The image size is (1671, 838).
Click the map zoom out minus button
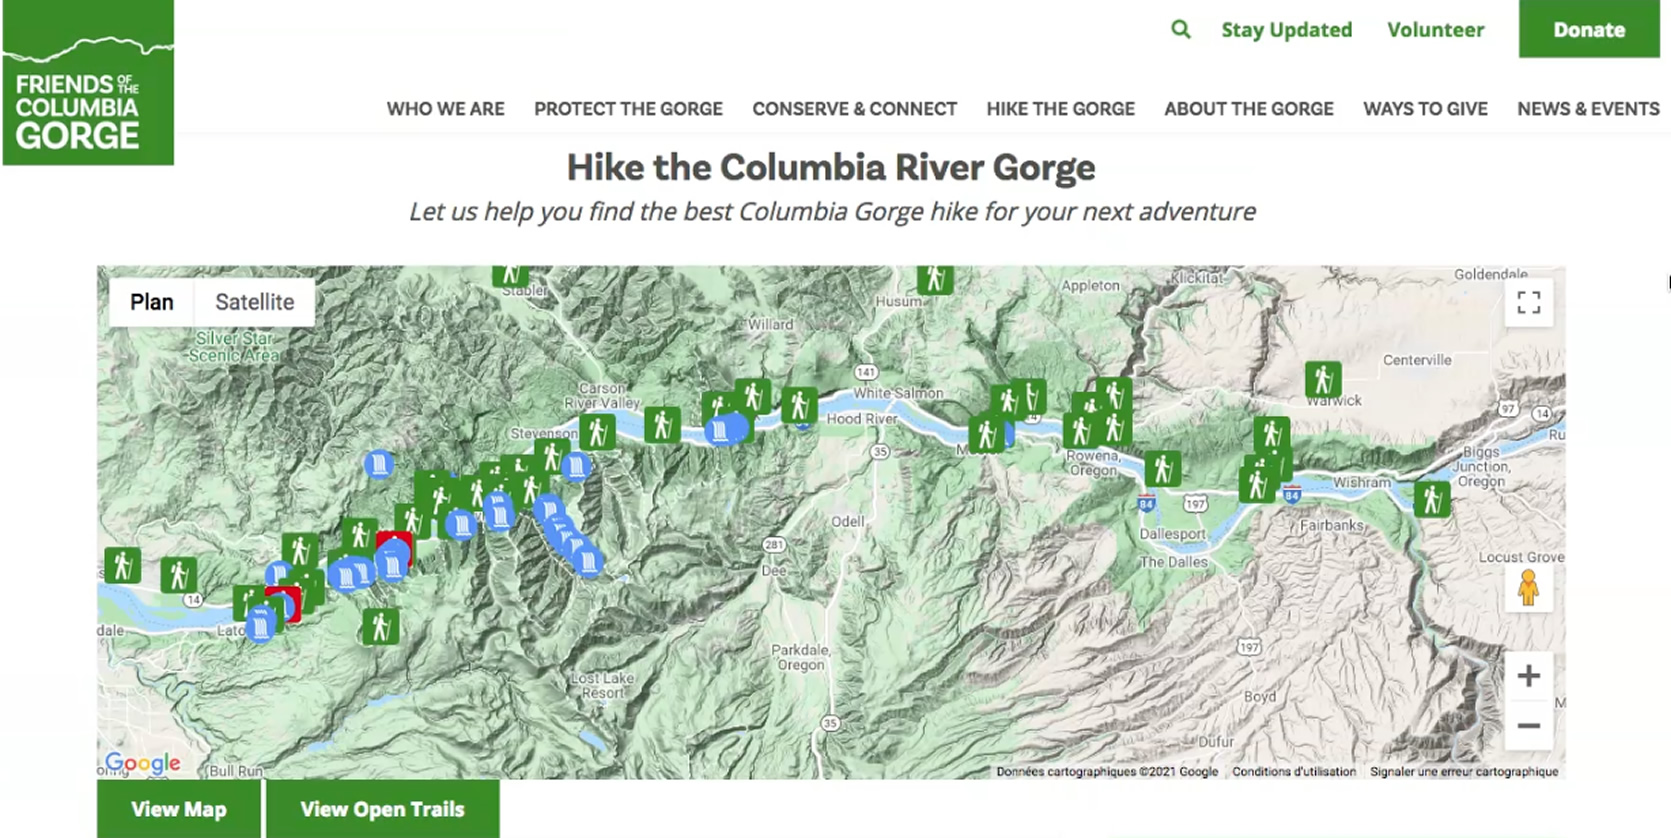tap(1528, 726)
